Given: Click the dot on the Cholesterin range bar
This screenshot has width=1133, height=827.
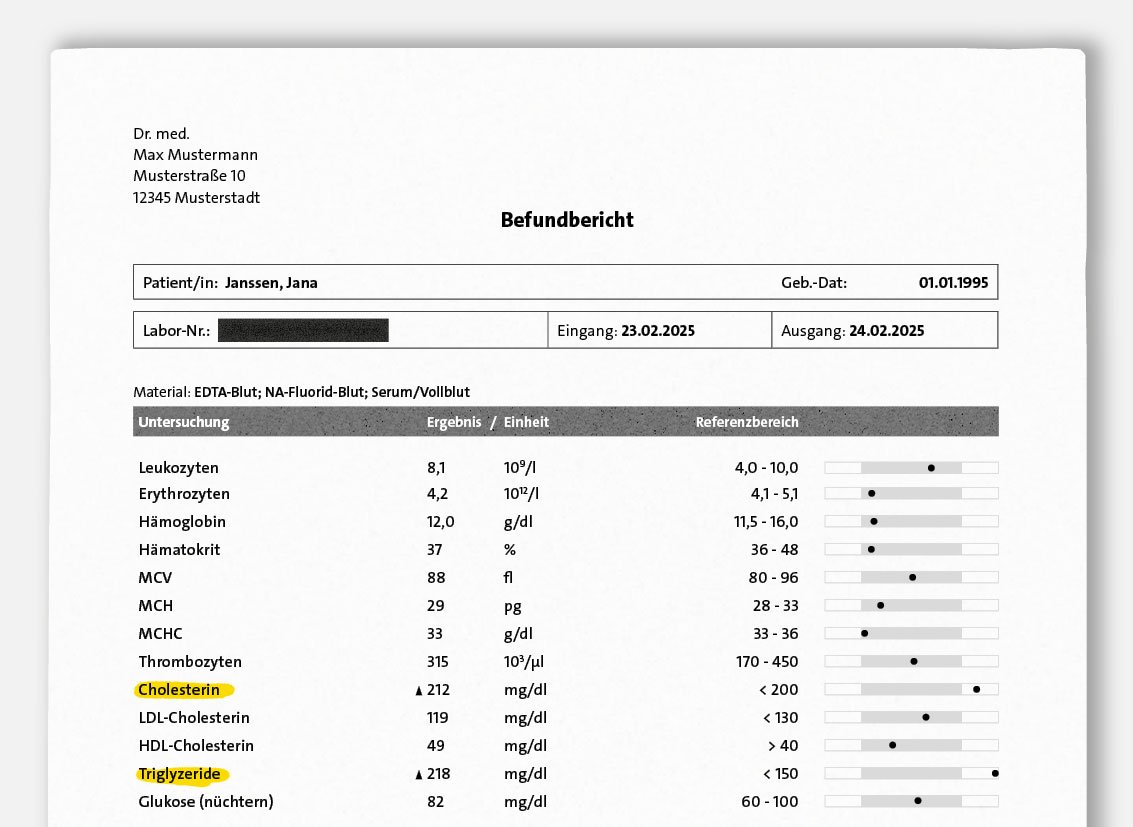Looking at the screenshot, I should [976, 690].
